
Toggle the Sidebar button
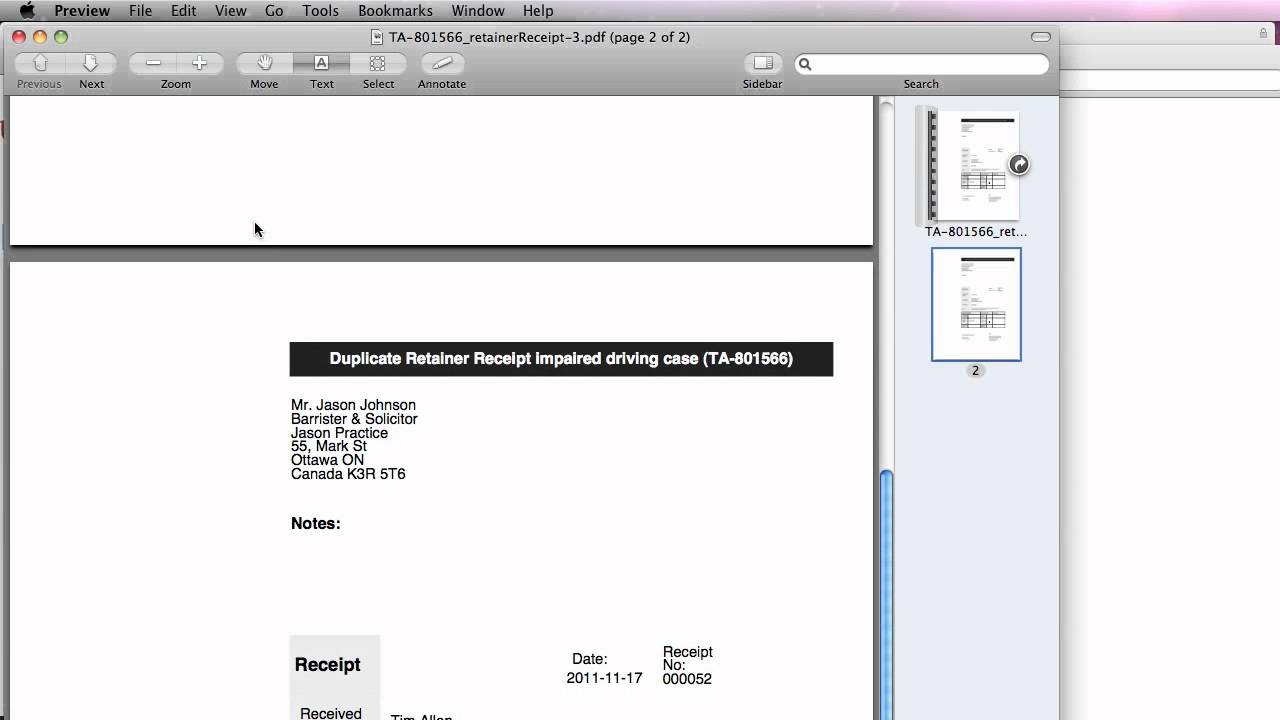point(763,63)
